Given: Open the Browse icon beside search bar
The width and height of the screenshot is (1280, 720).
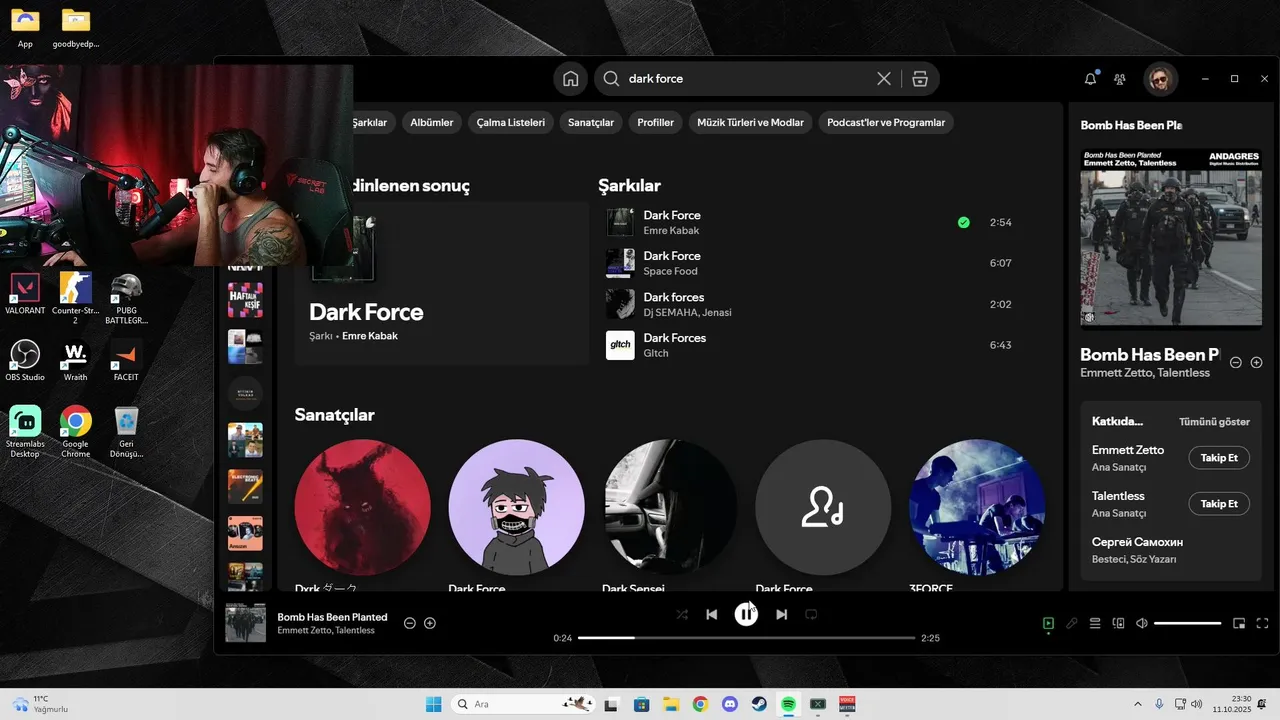Looking at the screenshot, I should pos(920,79).
